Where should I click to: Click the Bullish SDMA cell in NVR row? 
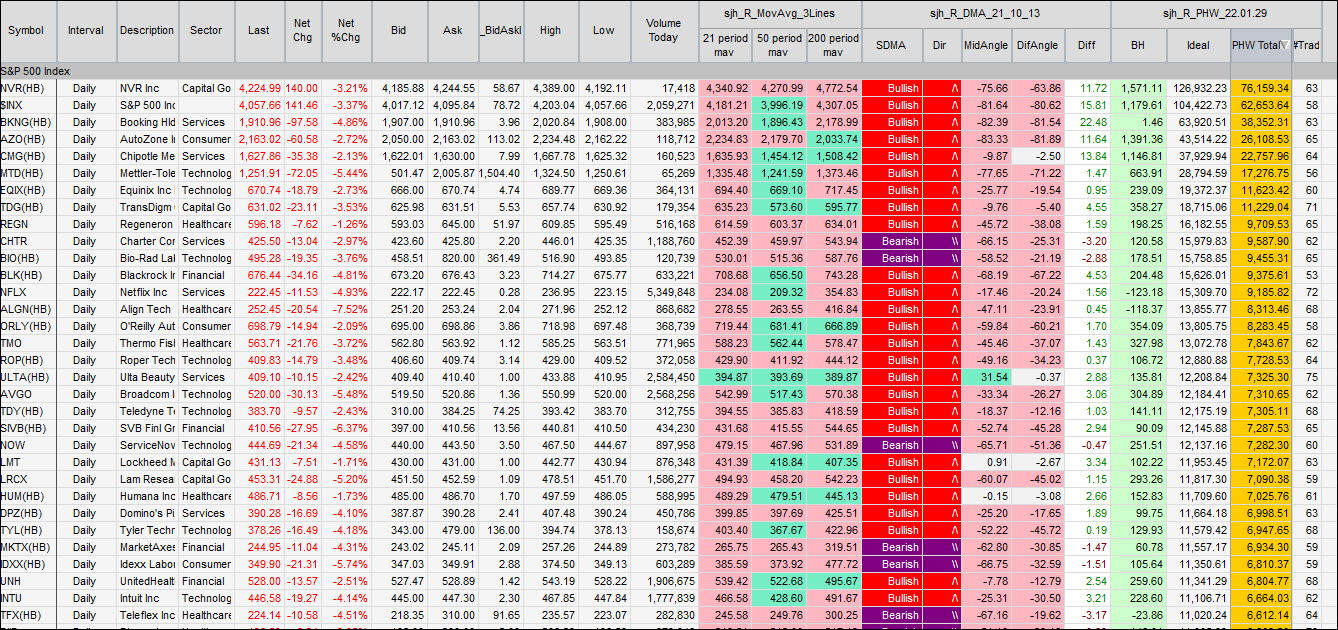892,88
